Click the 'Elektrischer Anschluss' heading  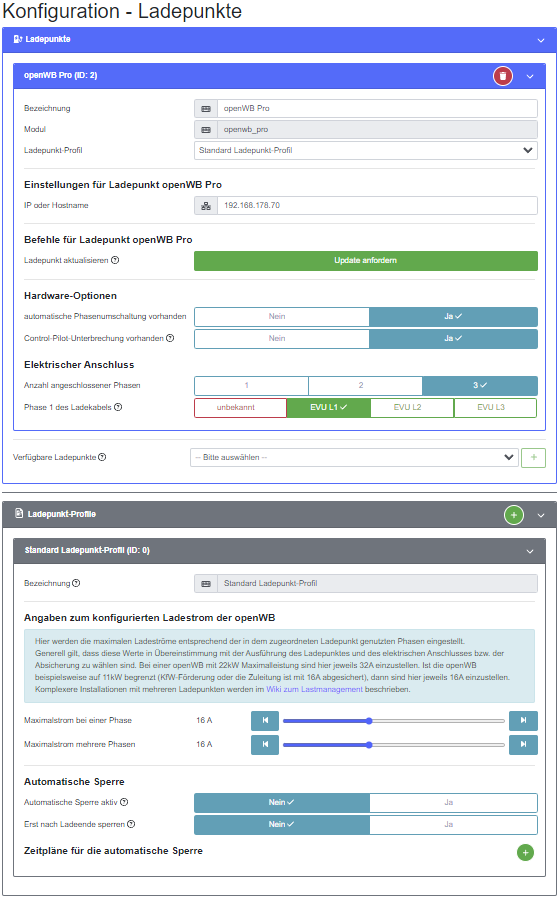coord(79,365)
